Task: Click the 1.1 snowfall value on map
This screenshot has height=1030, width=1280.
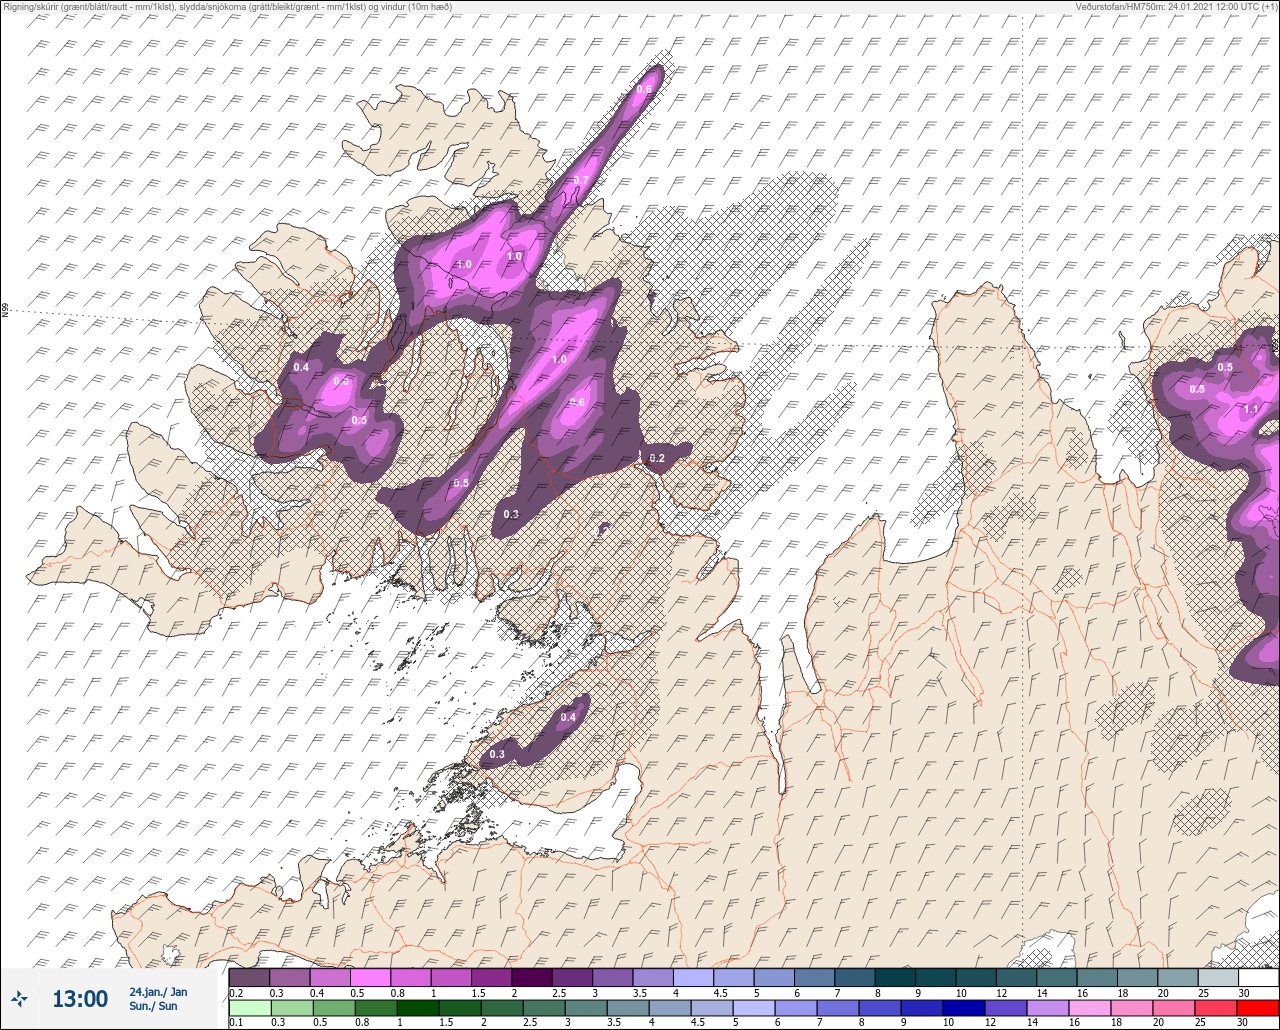Action: [x=1251, y=409]
